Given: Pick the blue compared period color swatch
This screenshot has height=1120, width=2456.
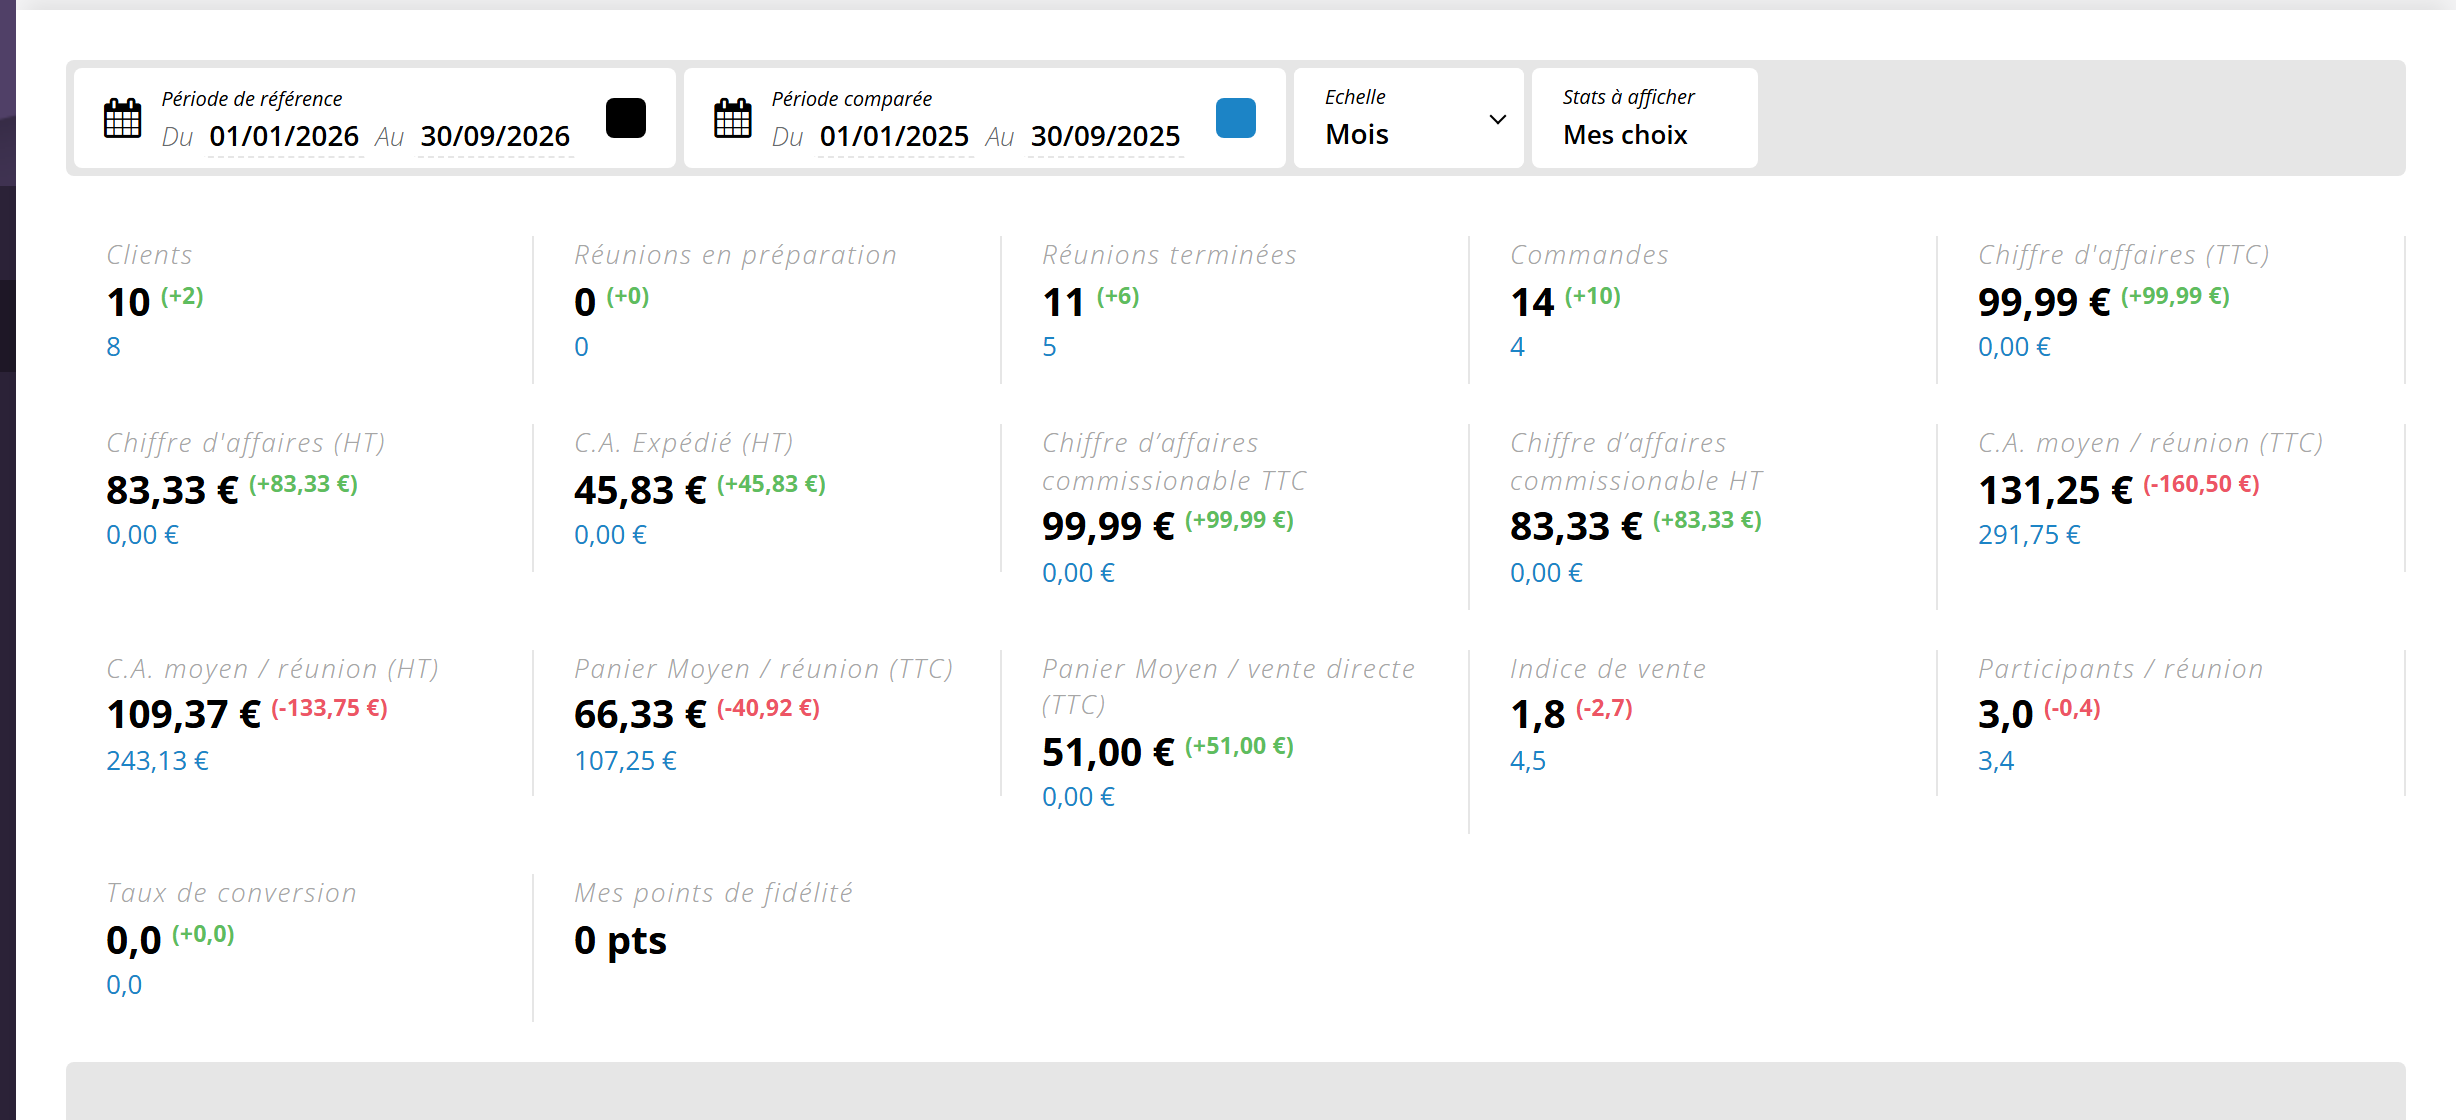Looking at the screenshot, I should tap(1236, 118).
